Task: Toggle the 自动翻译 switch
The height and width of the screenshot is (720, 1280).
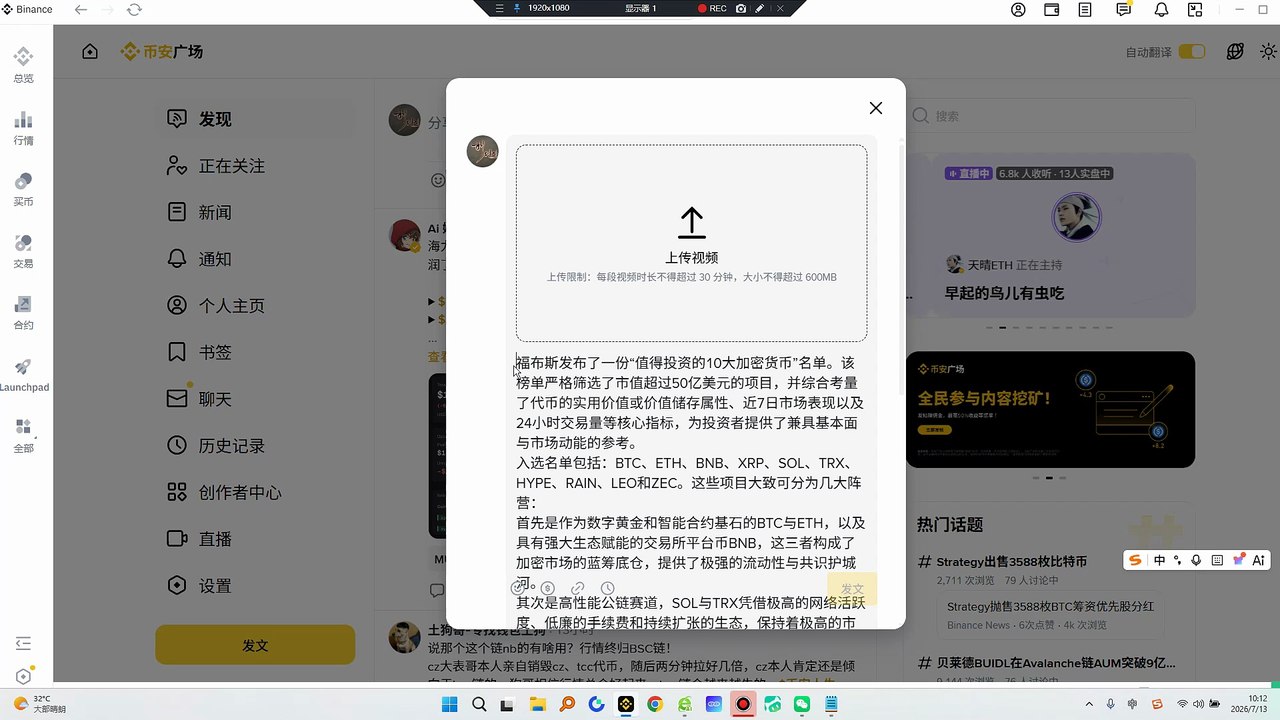Action: pyautogui.click(x=1192, y=52)
